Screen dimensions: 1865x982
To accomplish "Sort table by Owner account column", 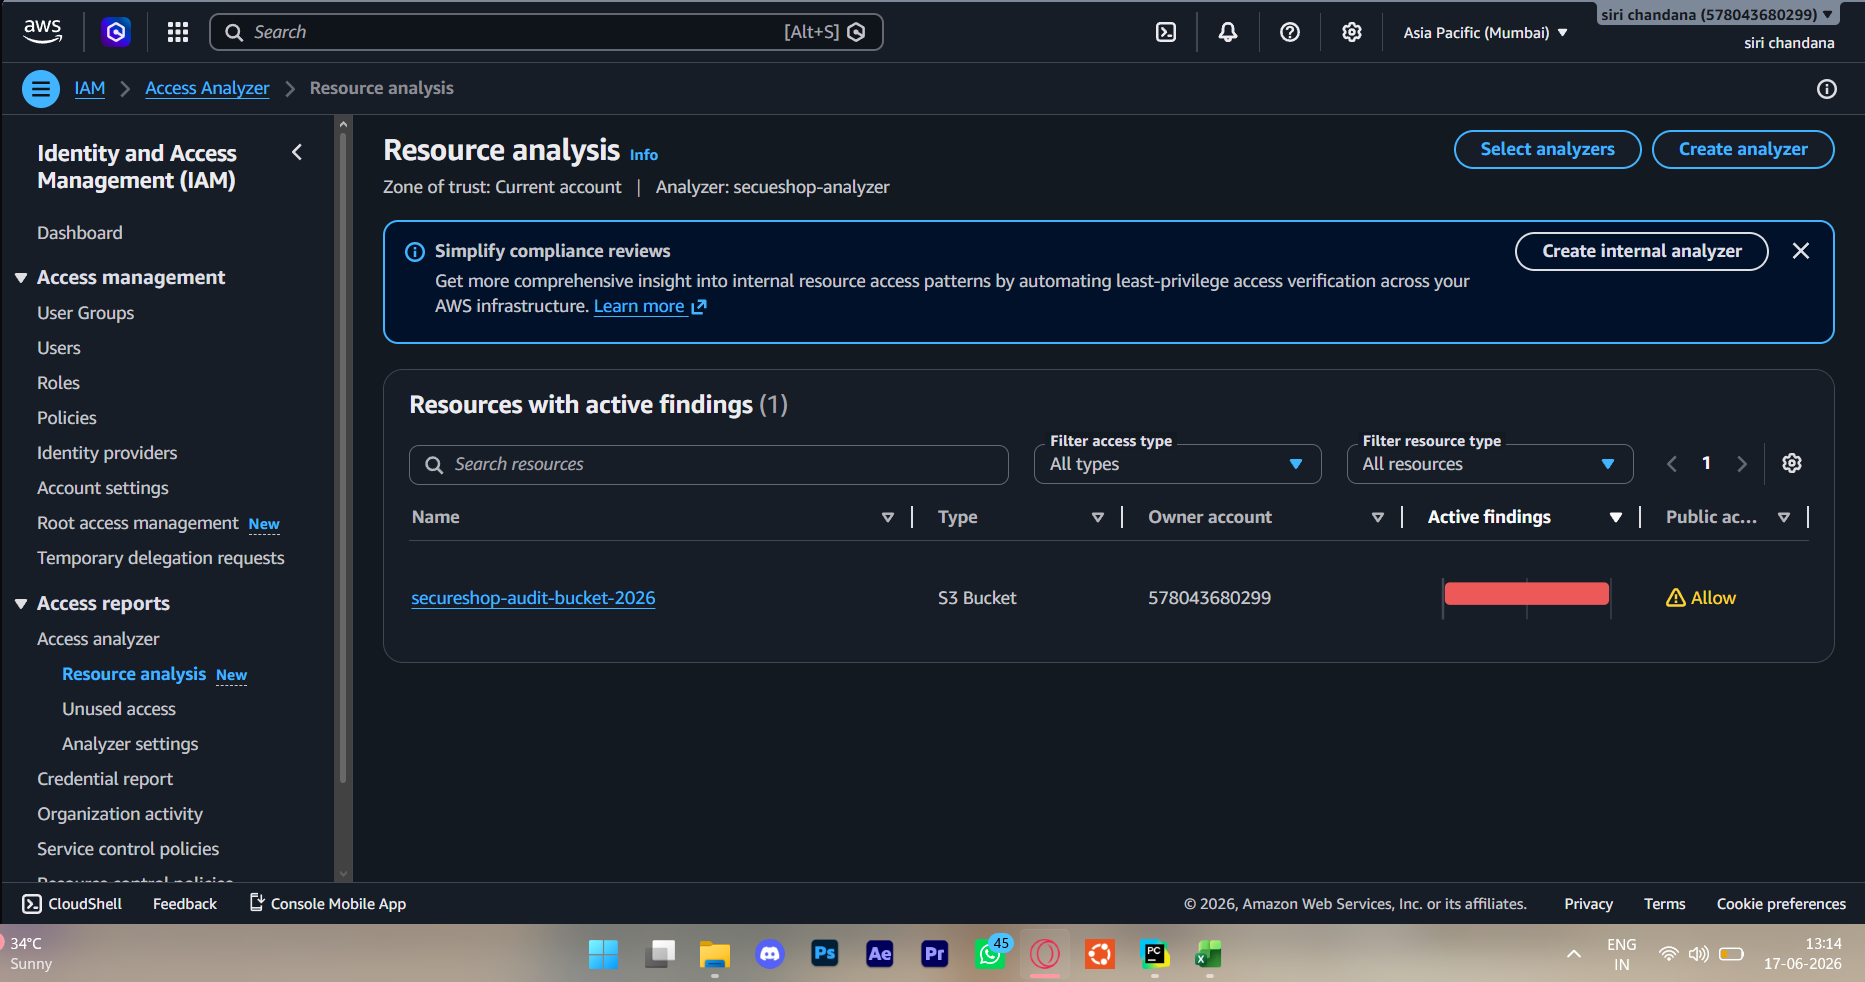I will pos(1377,517).
